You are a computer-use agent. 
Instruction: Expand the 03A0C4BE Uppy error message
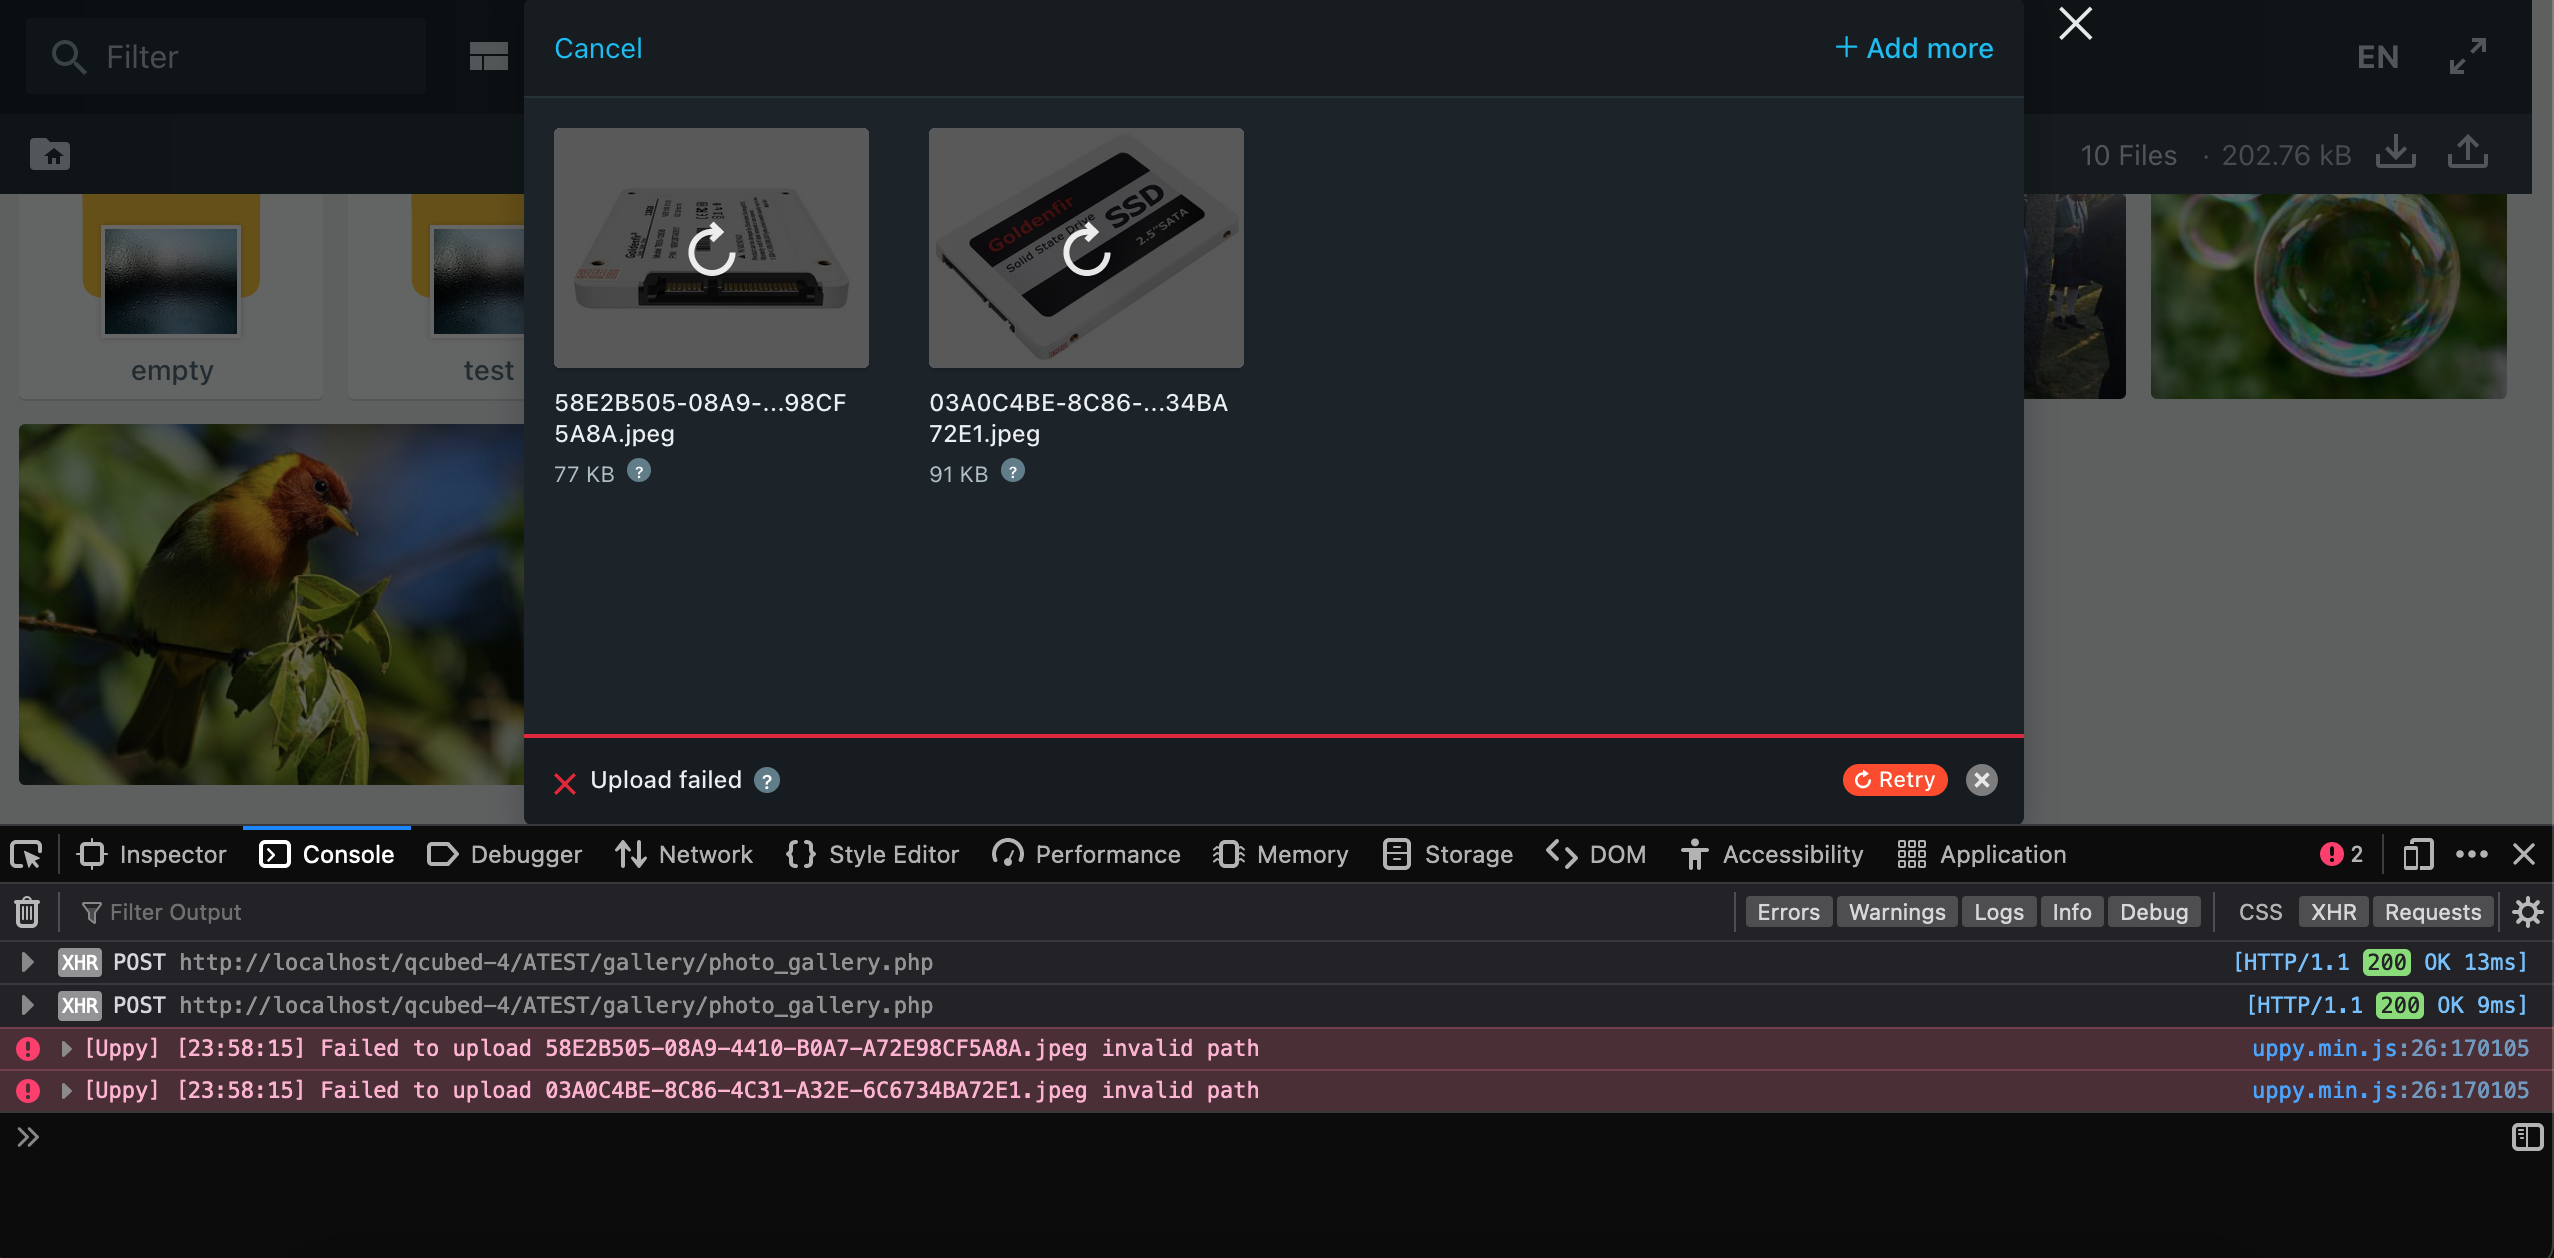point(66,1090)
